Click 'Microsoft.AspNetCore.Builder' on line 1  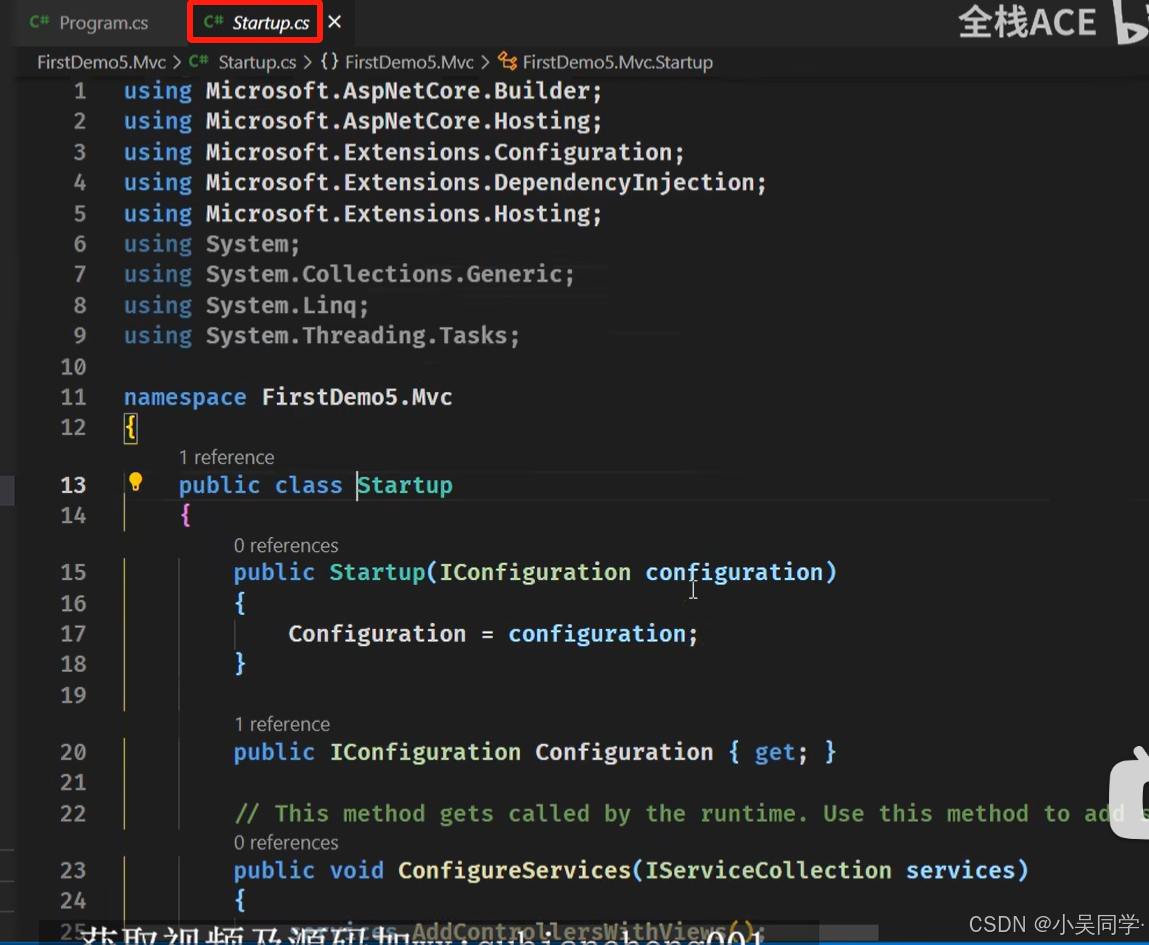pos(398,91)
